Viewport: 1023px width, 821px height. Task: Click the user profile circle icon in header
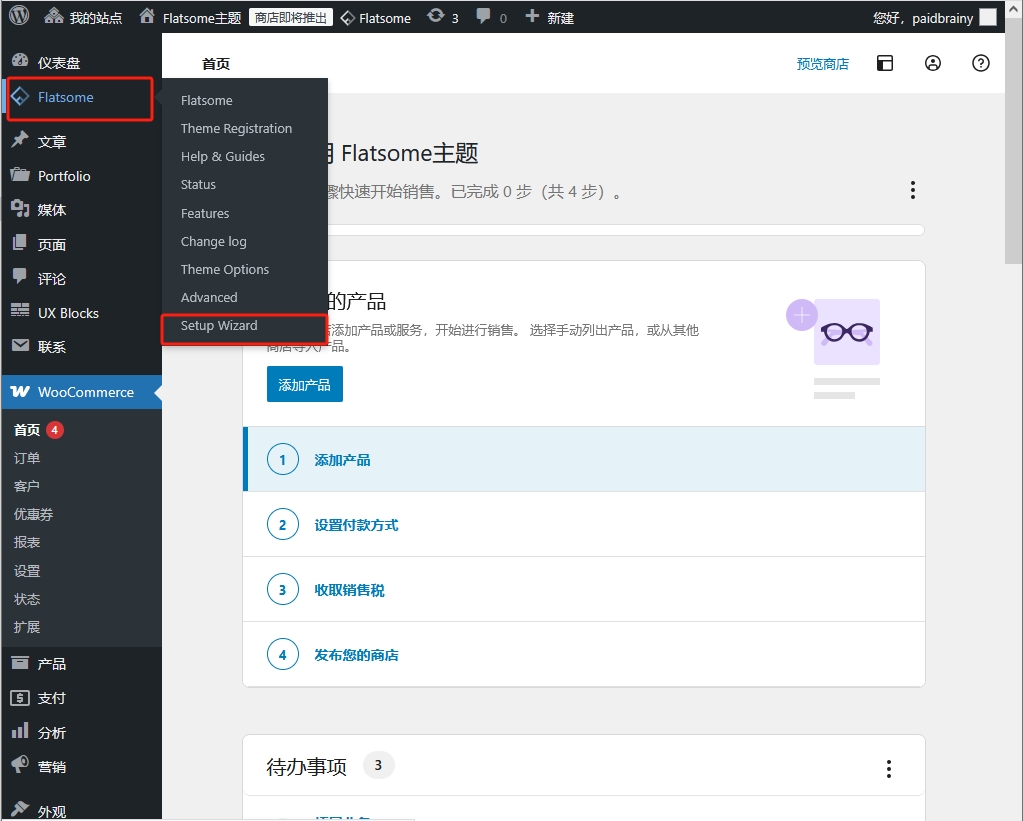(933, 63)
